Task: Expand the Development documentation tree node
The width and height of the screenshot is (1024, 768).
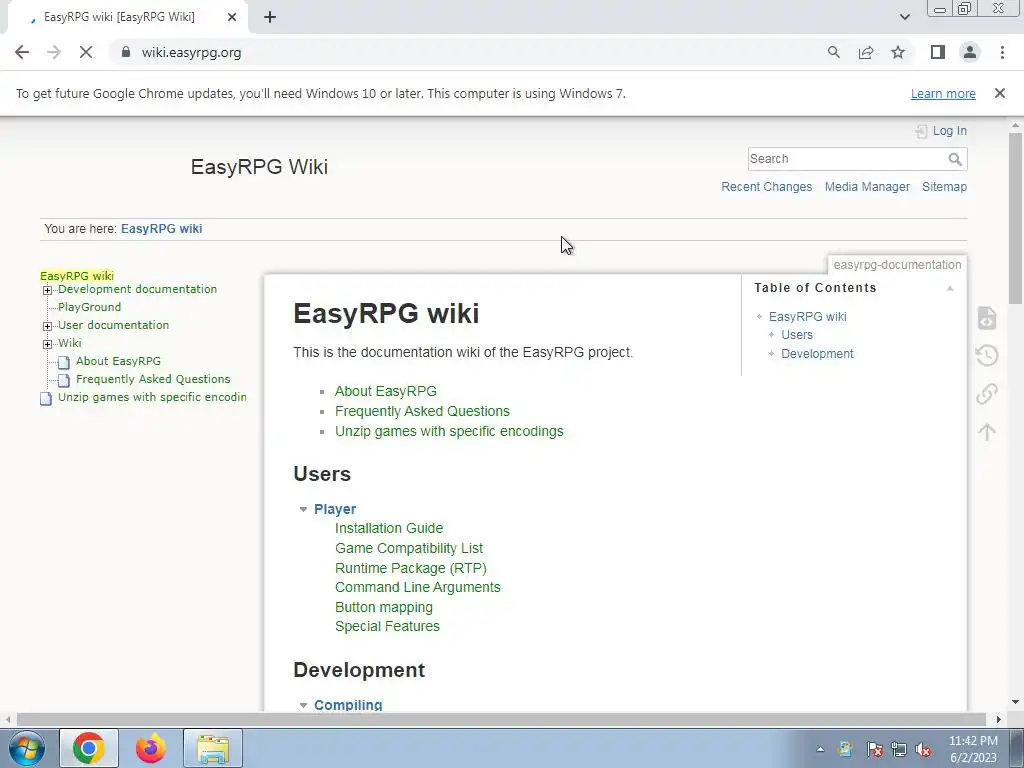Action: click(x=47, y=290)
